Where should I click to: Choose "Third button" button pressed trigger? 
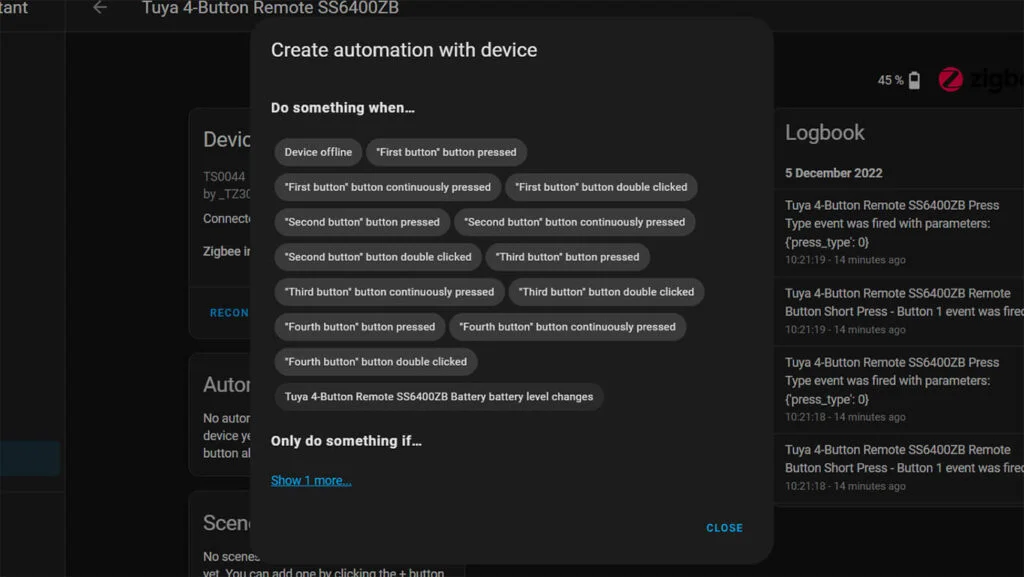tap(567, 257)
